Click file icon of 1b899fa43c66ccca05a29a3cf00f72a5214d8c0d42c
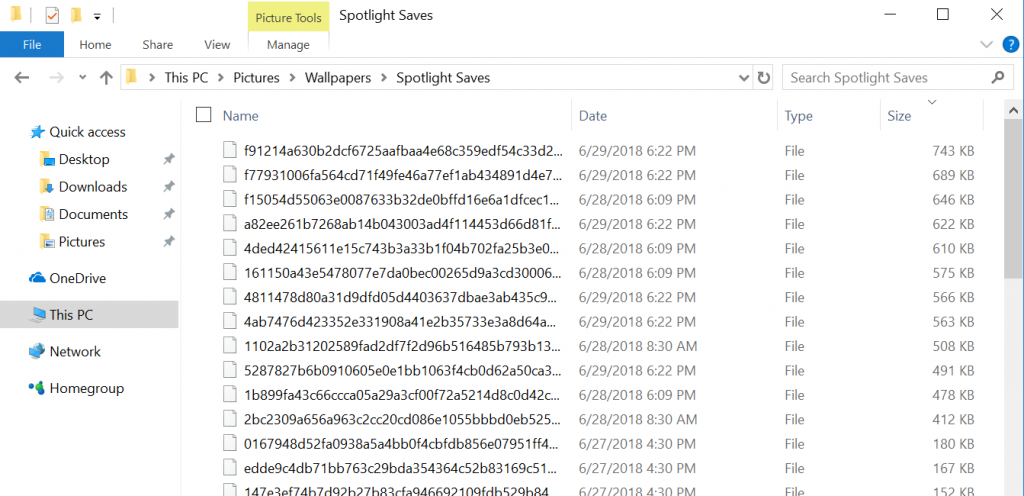The width and height of the screenshot is (1024, 496). (229, 394)
